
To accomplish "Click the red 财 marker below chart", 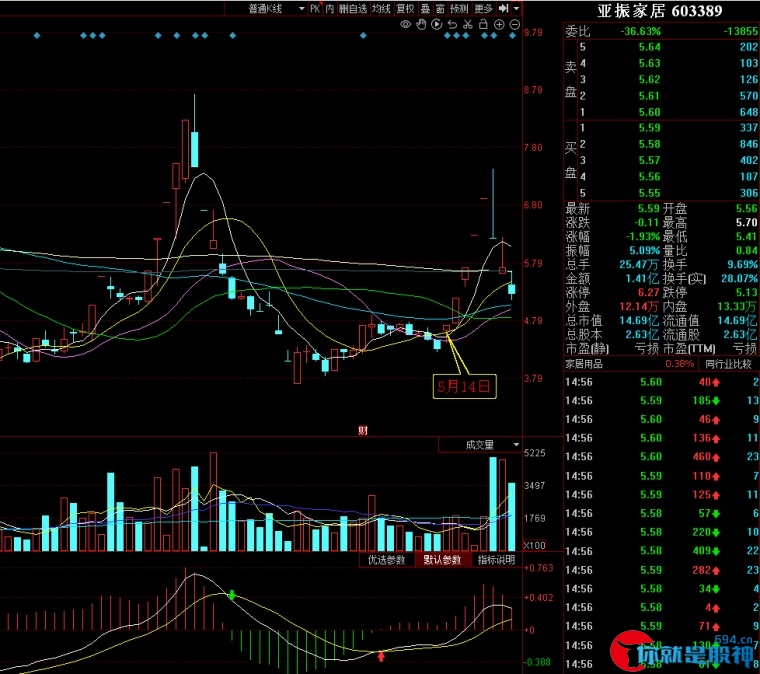I will coord(363,430).
